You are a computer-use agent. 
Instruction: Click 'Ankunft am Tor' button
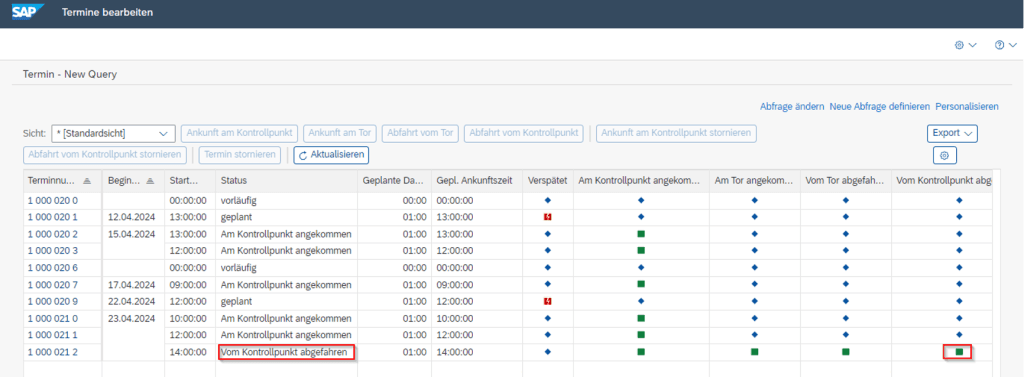[x=340, y=133]
